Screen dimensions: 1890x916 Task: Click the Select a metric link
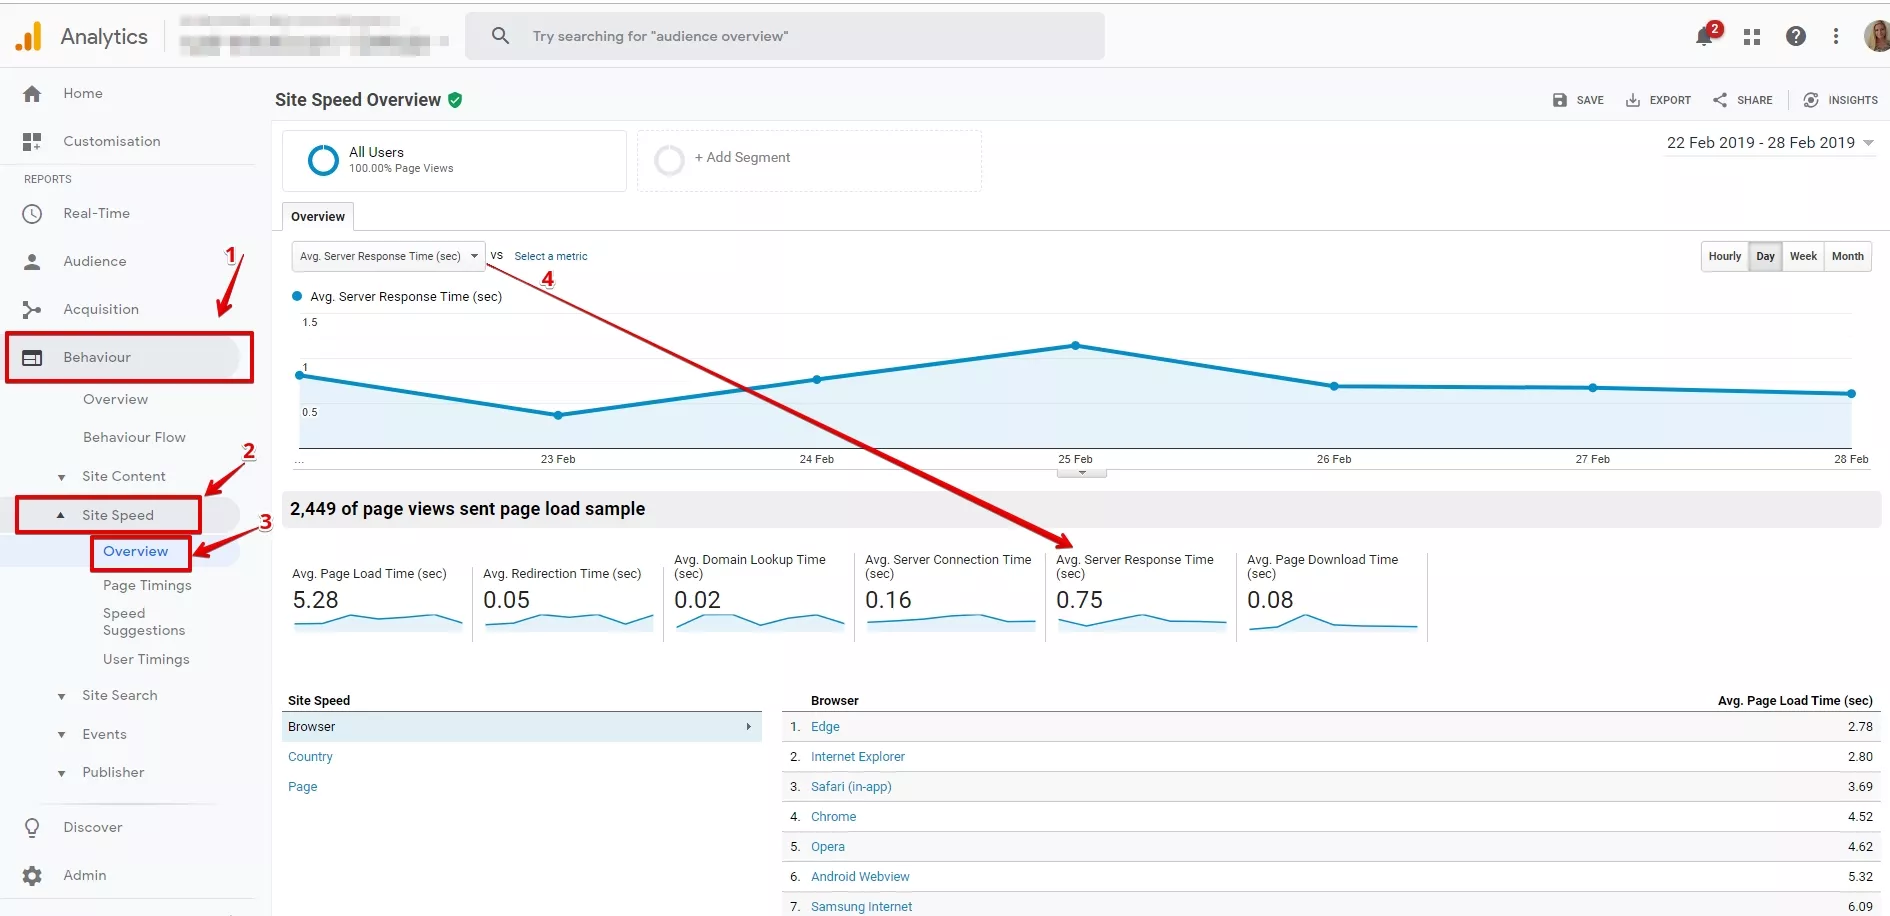[x=551, y=257]
